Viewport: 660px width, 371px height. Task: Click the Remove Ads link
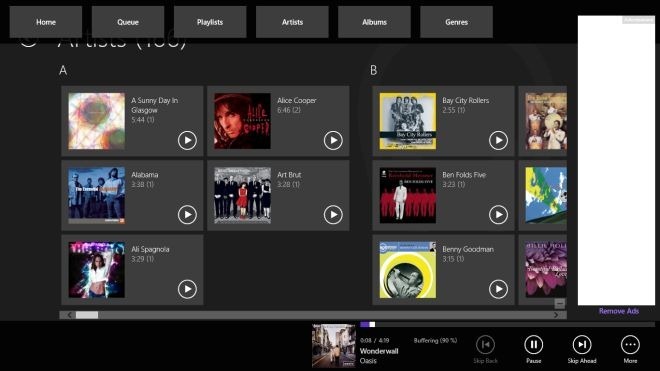tap(619, 311)
